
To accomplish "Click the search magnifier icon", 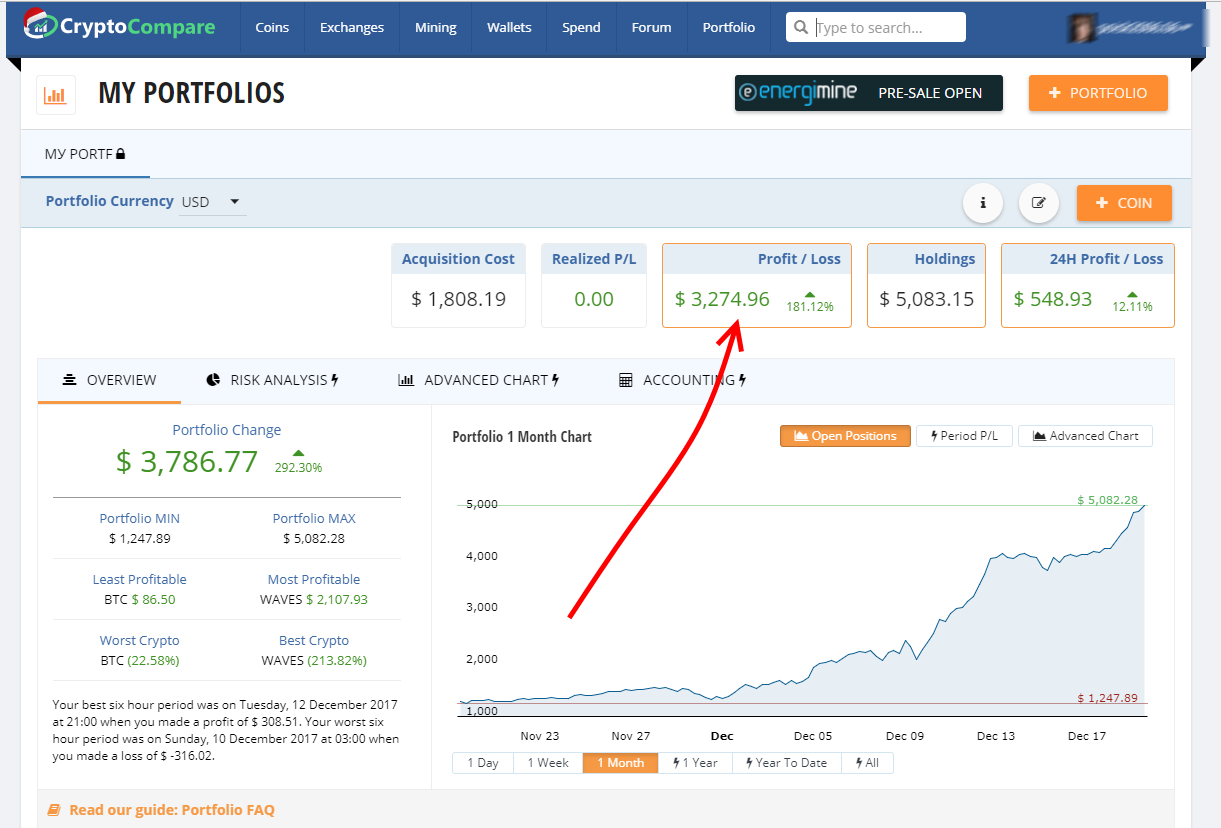I will tap(801, 28).
